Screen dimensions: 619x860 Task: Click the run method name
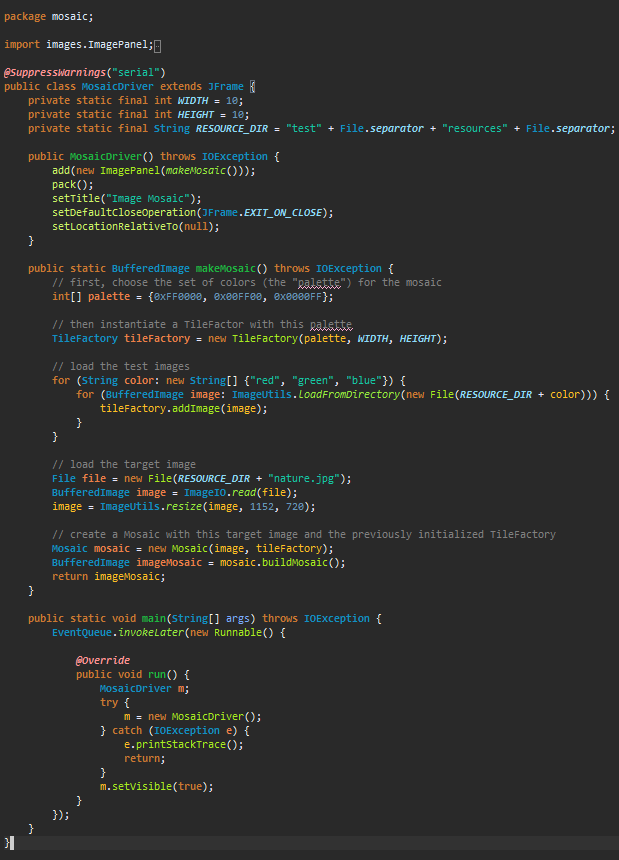[157, 675]
